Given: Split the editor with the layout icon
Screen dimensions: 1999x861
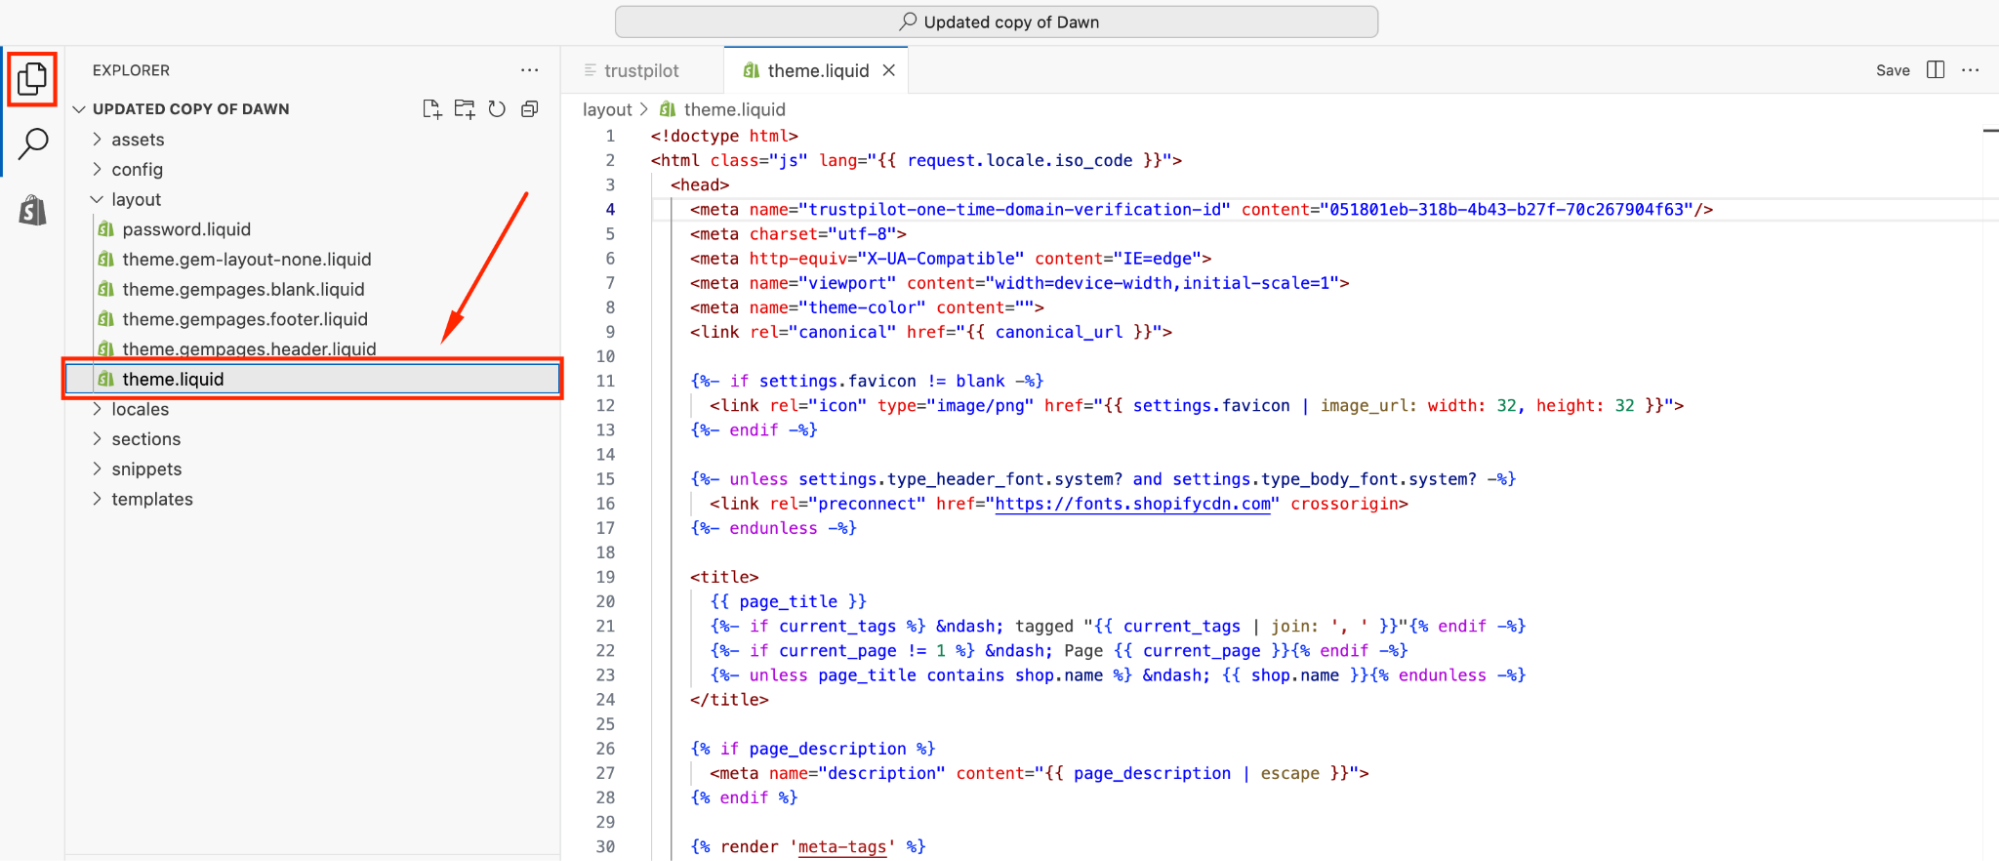Looking at the screenshot, I should (1935, 70).
